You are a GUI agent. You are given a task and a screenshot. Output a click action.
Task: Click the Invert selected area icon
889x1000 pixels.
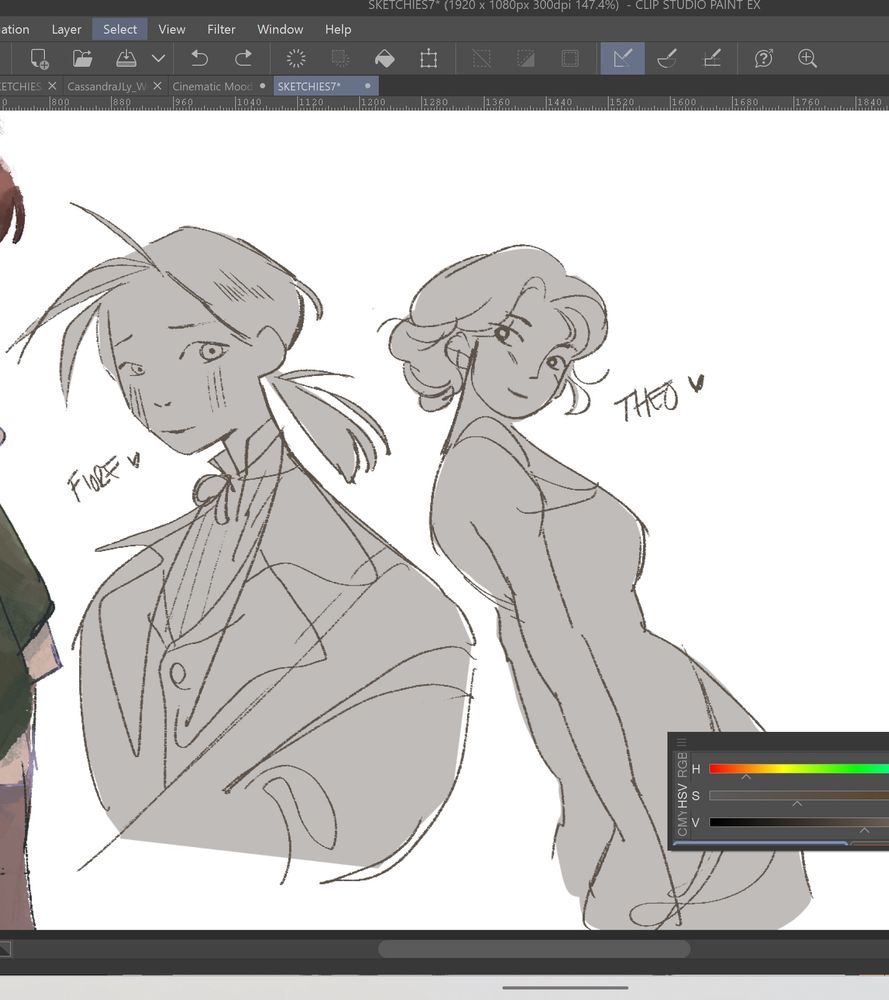525,59
